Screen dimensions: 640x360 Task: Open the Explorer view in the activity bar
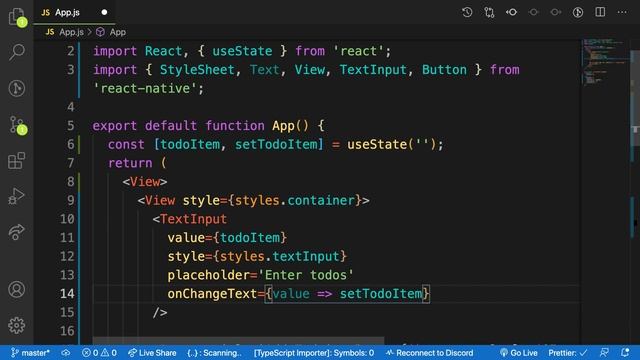(x=17, y=16)
